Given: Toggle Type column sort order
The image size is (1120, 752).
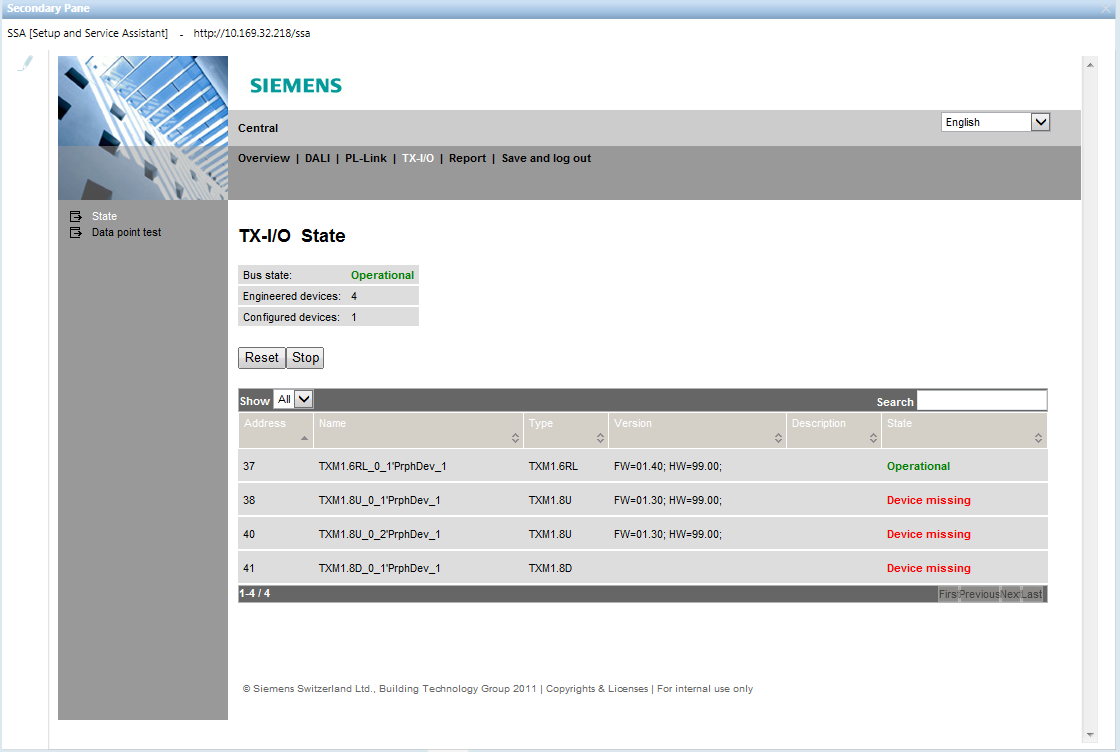Looking at the screenshot, I should tap(601, 440).
